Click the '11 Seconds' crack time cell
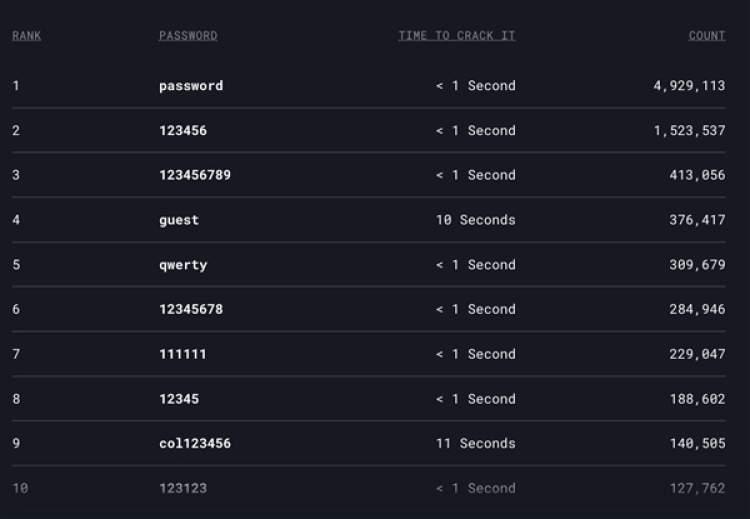This screenshot has width=750, height=519. click(475, 443)
